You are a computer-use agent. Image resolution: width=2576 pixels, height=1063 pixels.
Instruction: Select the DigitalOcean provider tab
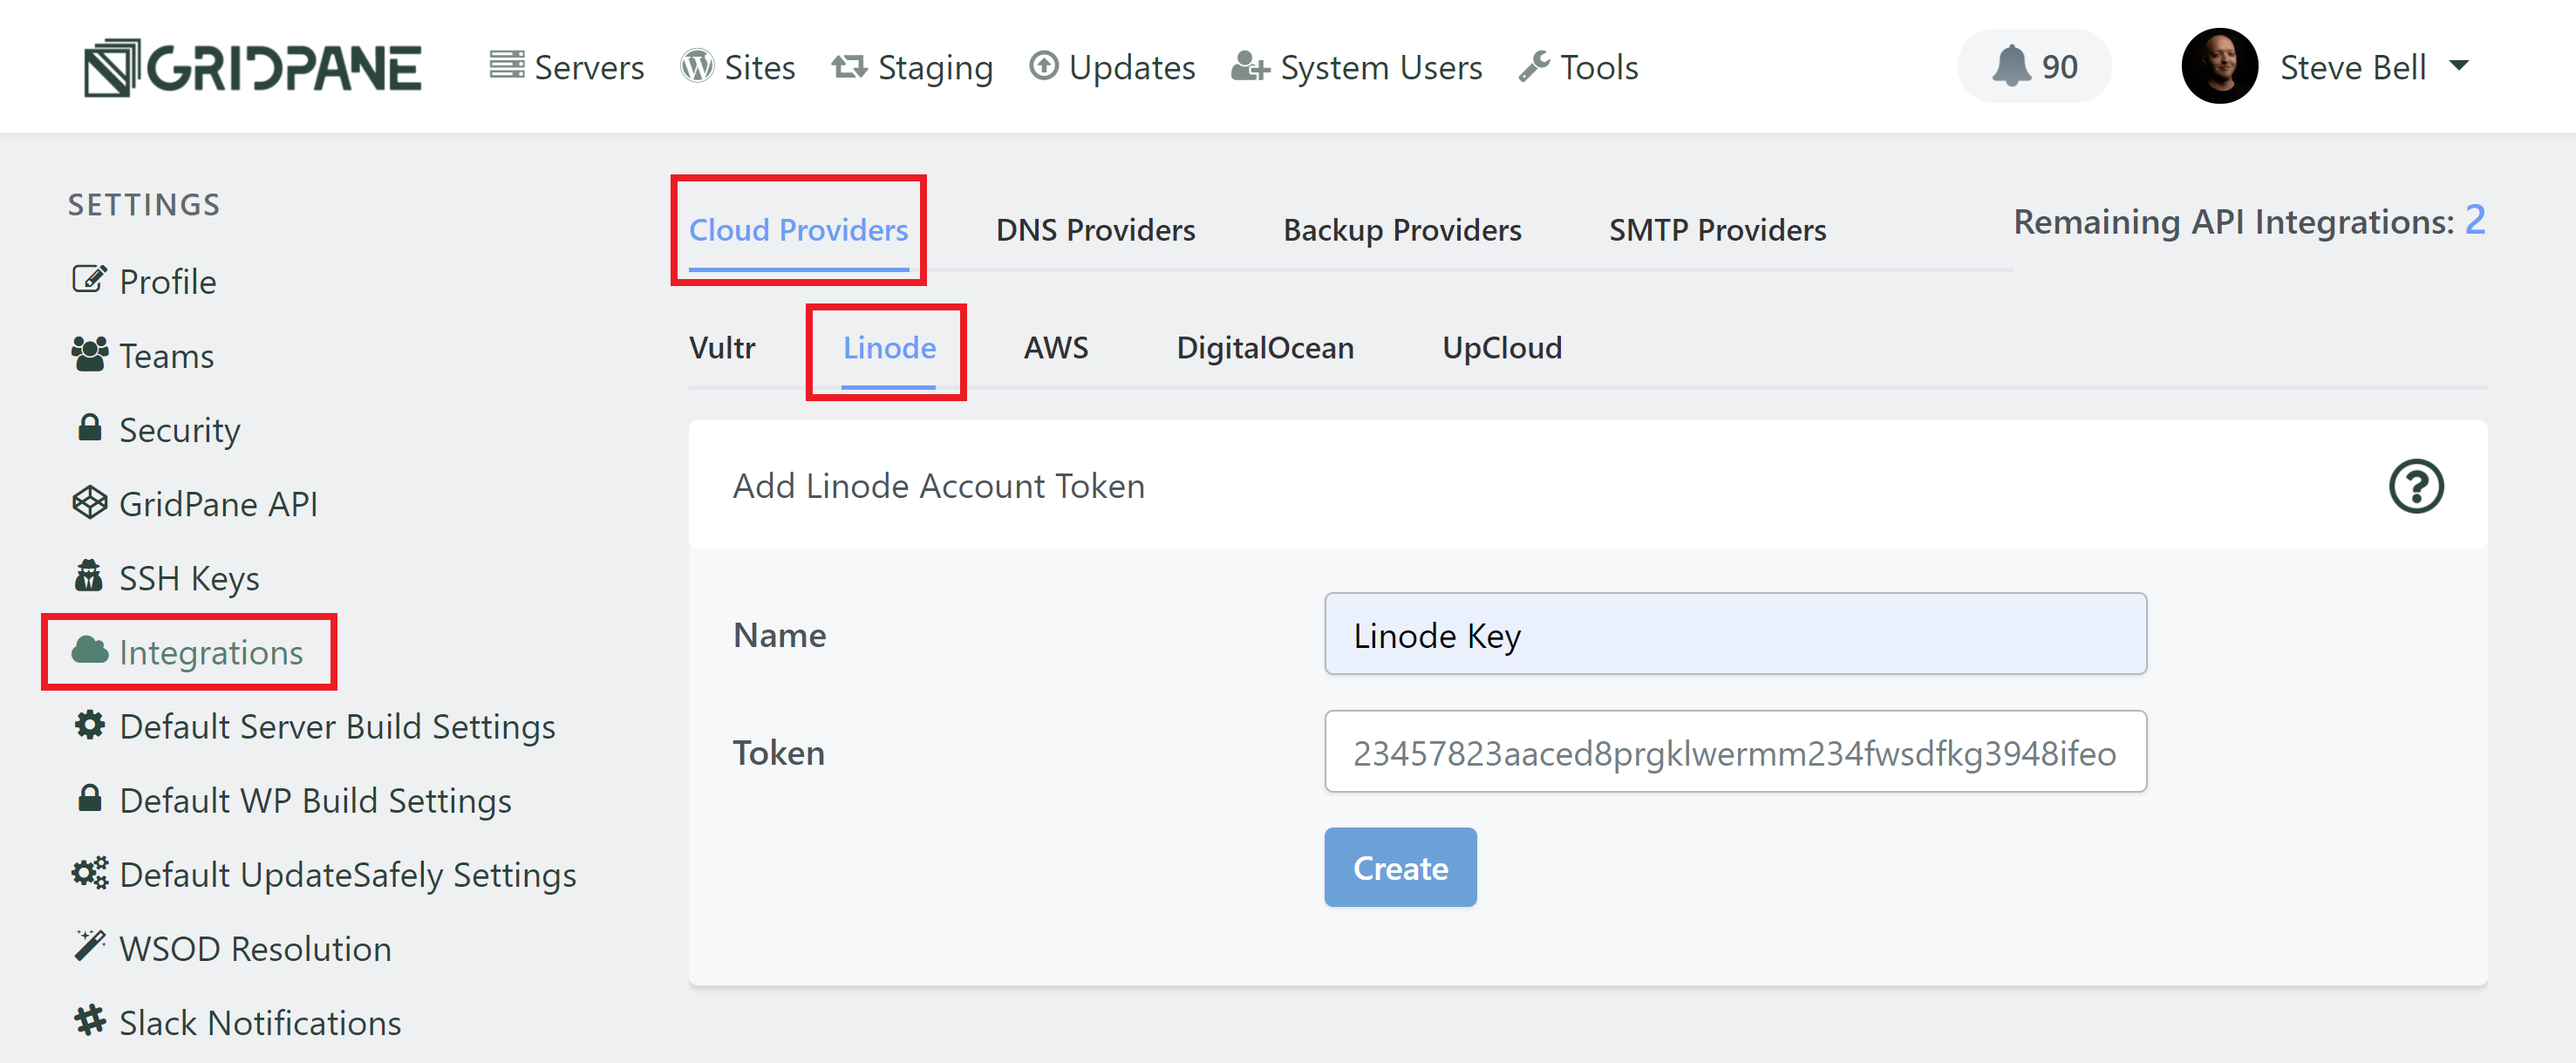[x=1265, y=348]
